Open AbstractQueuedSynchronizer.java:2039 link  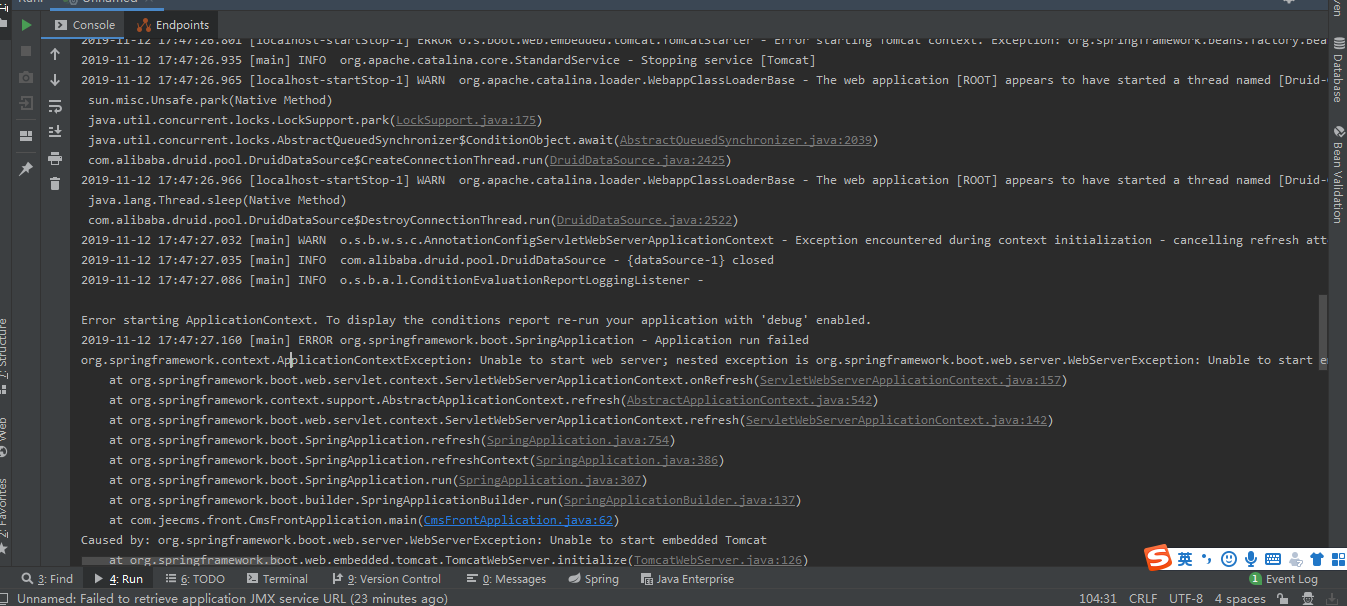coord(746,140)
